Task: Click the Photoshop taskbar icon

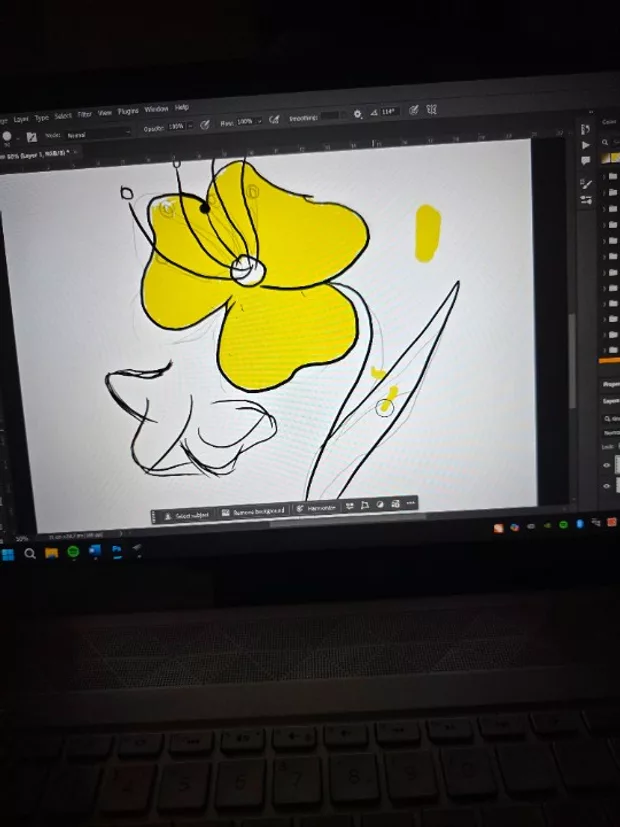Action: (117, 551)
